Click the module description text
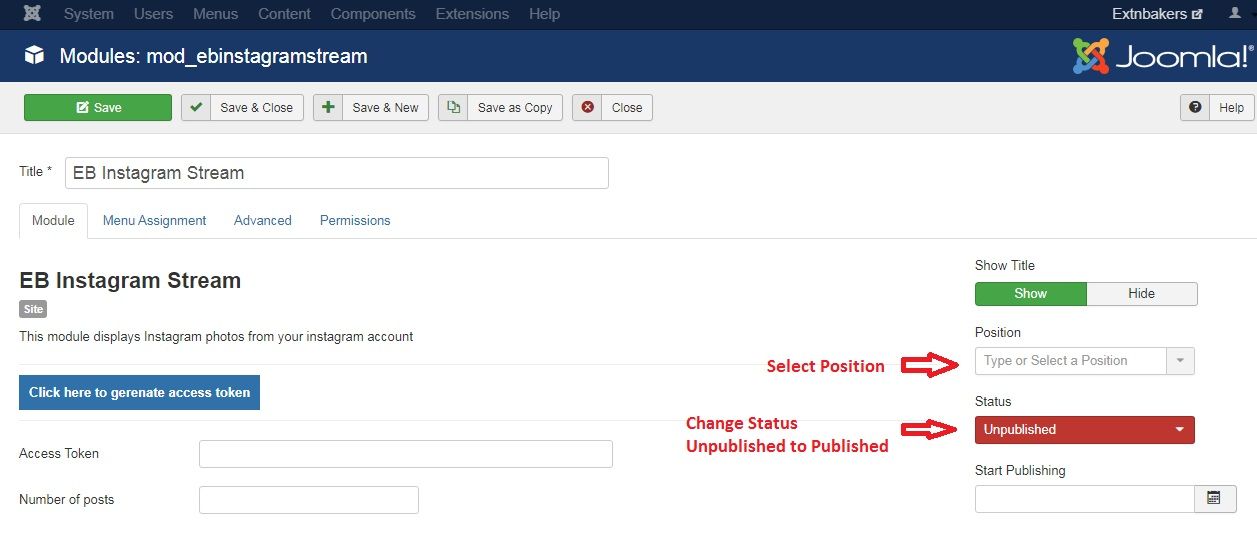This screenshot has width=1257, height=533. click(x=216, y=337)
